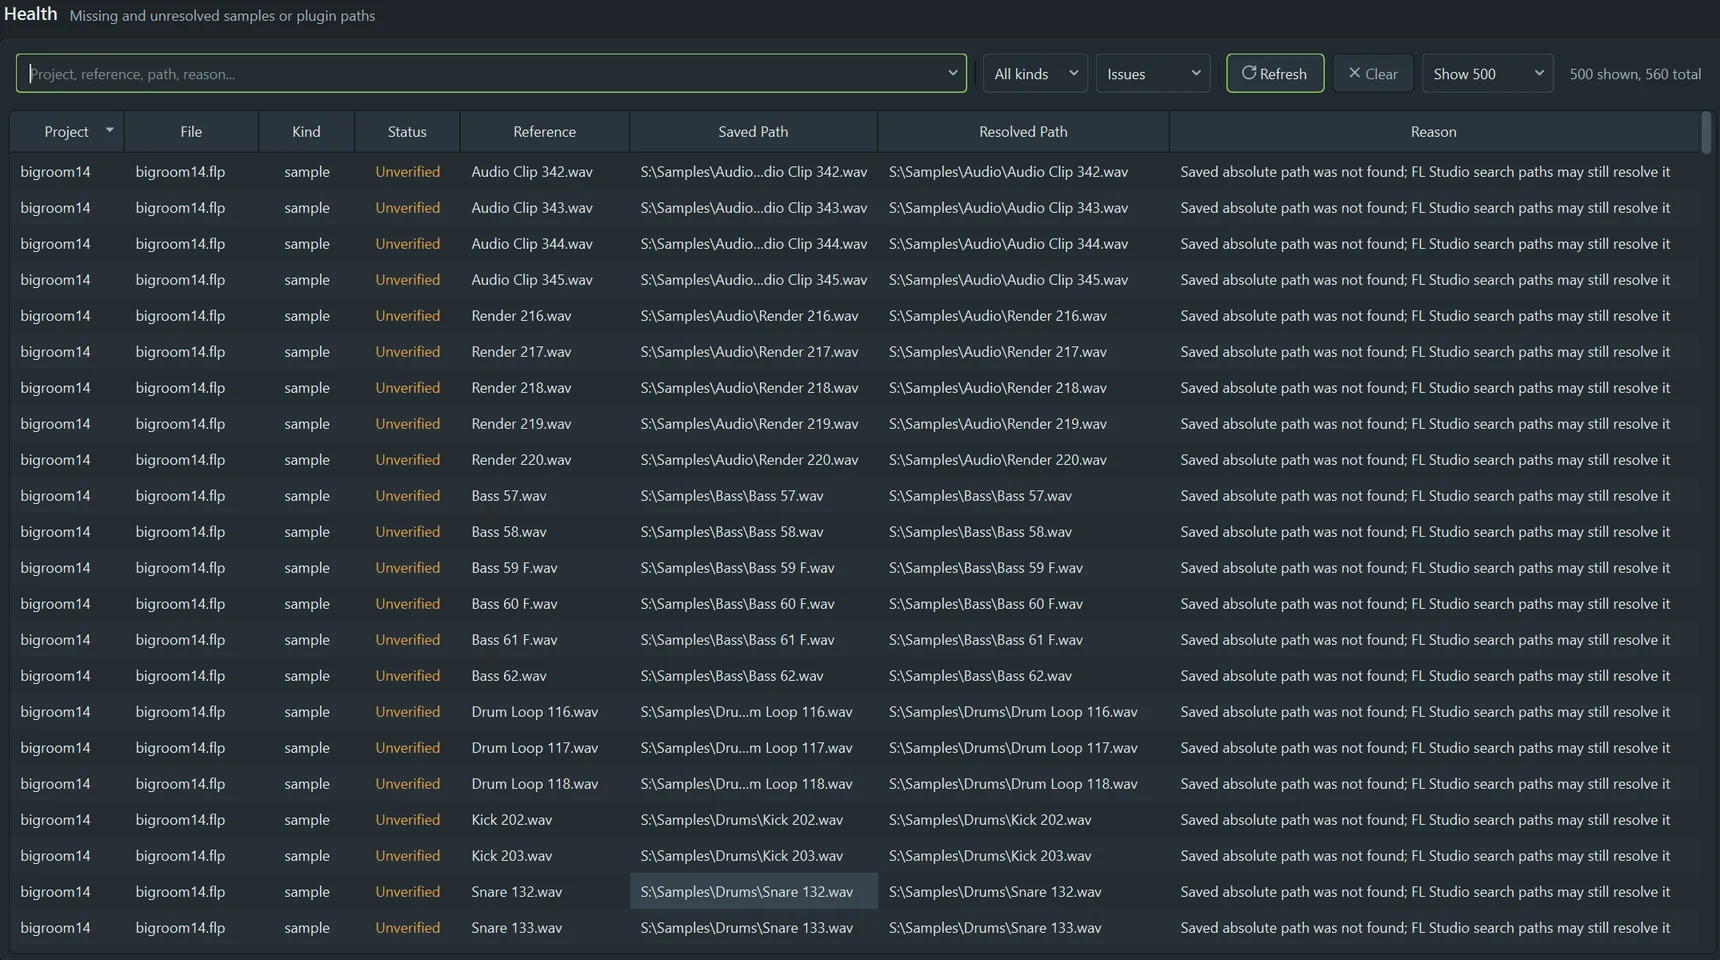Viewport: 1720px width, 960px height.
Task: Select the Bass 60 F.wav reference cell
Action: [545, 604]
